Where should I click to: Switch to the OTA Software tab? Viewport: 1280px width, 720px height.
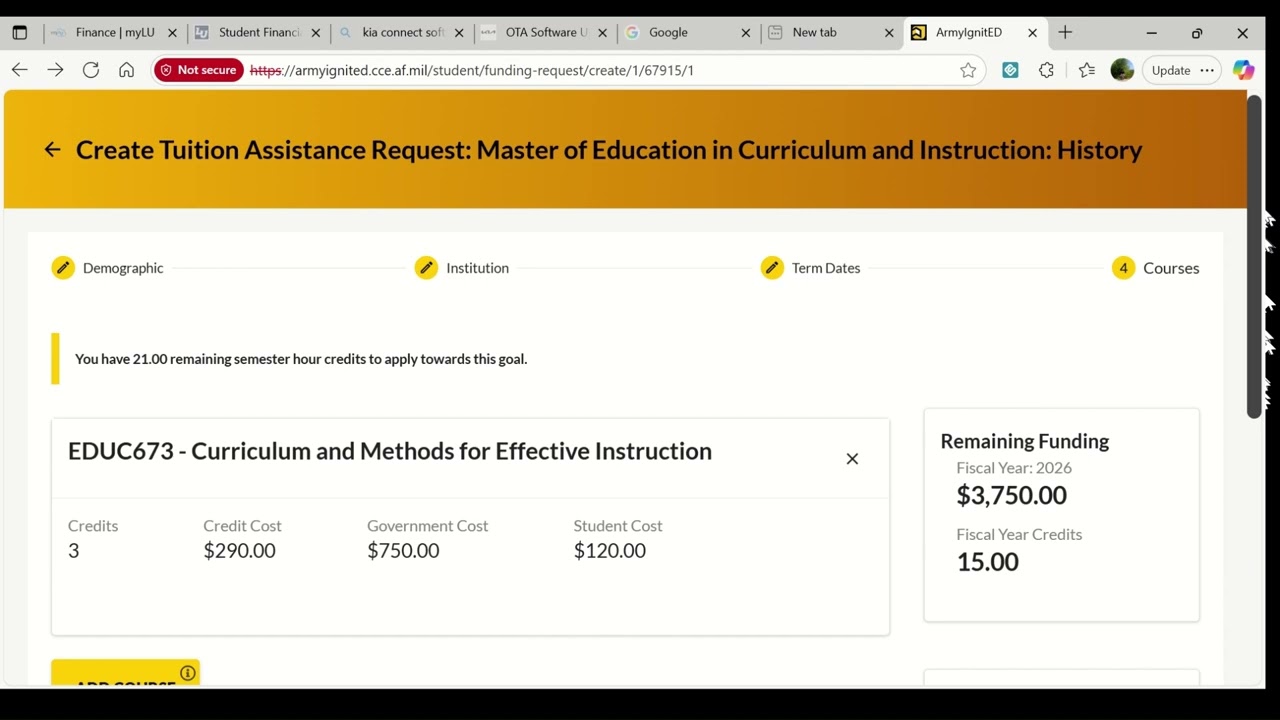coord(546,32)
